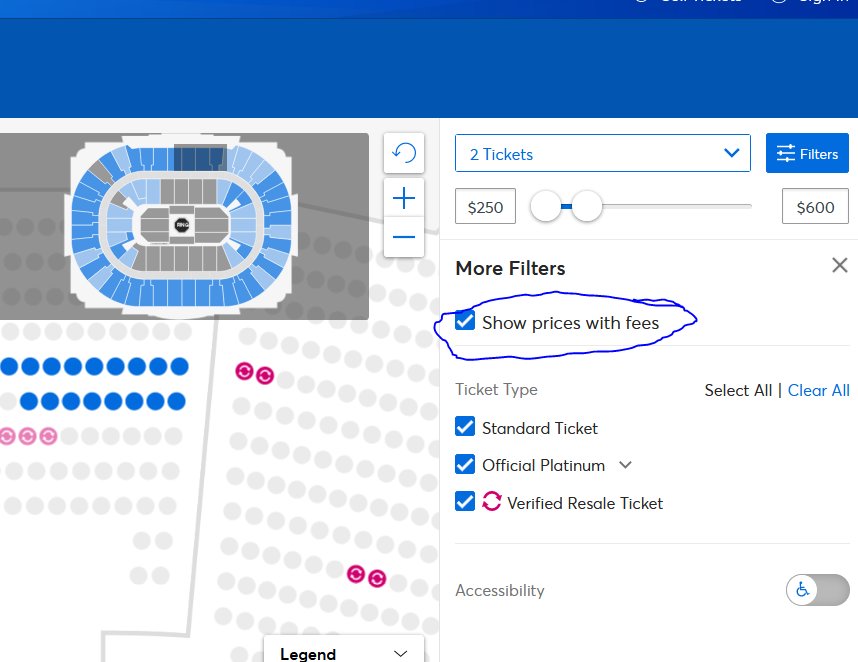Zoom in on the seat map

coord(404,198)
